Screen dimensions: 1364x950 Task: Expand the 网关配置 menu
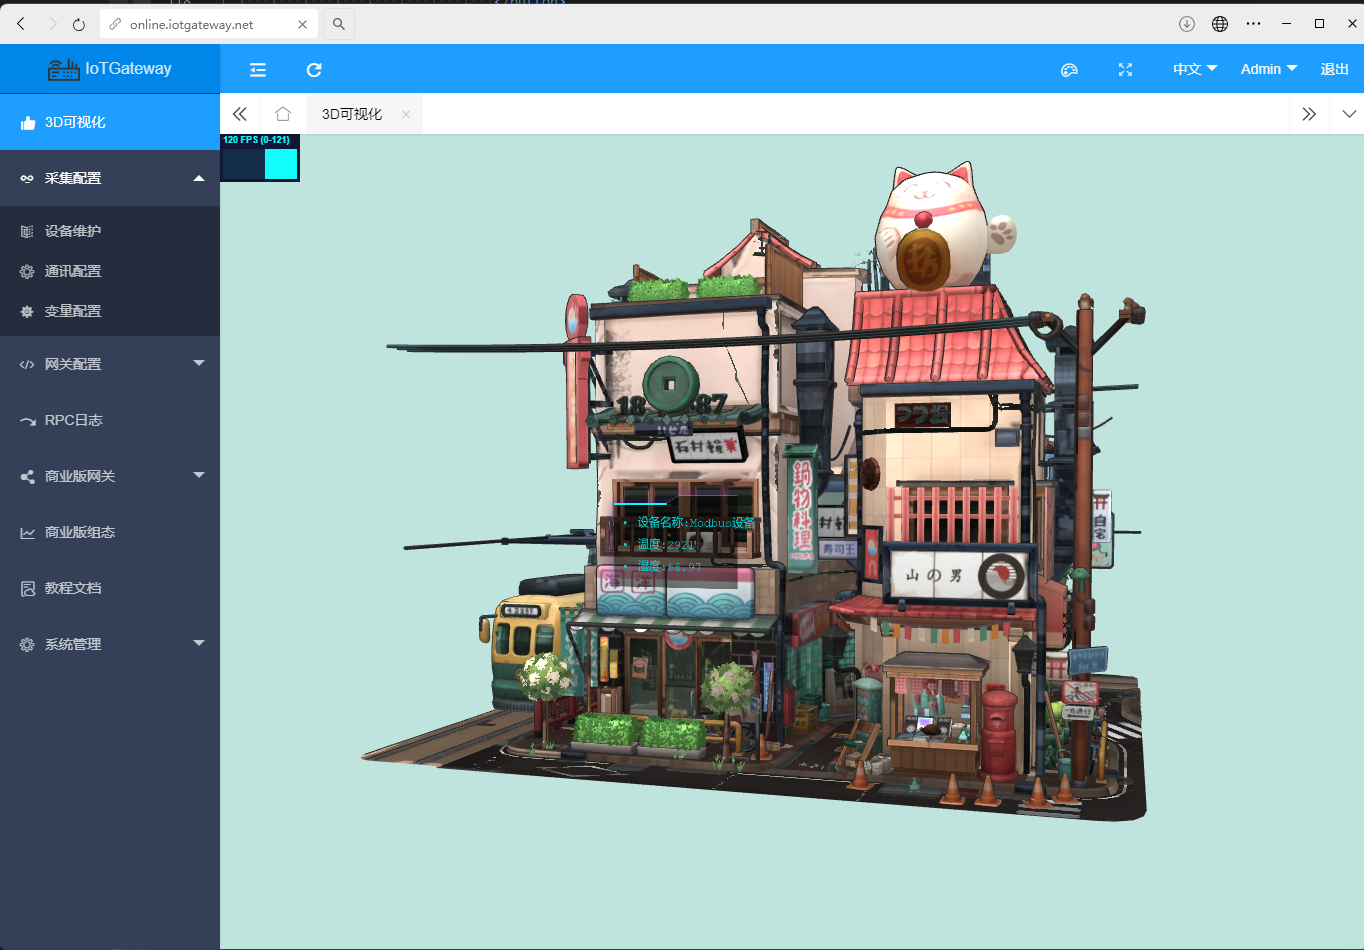coord(110,364)
